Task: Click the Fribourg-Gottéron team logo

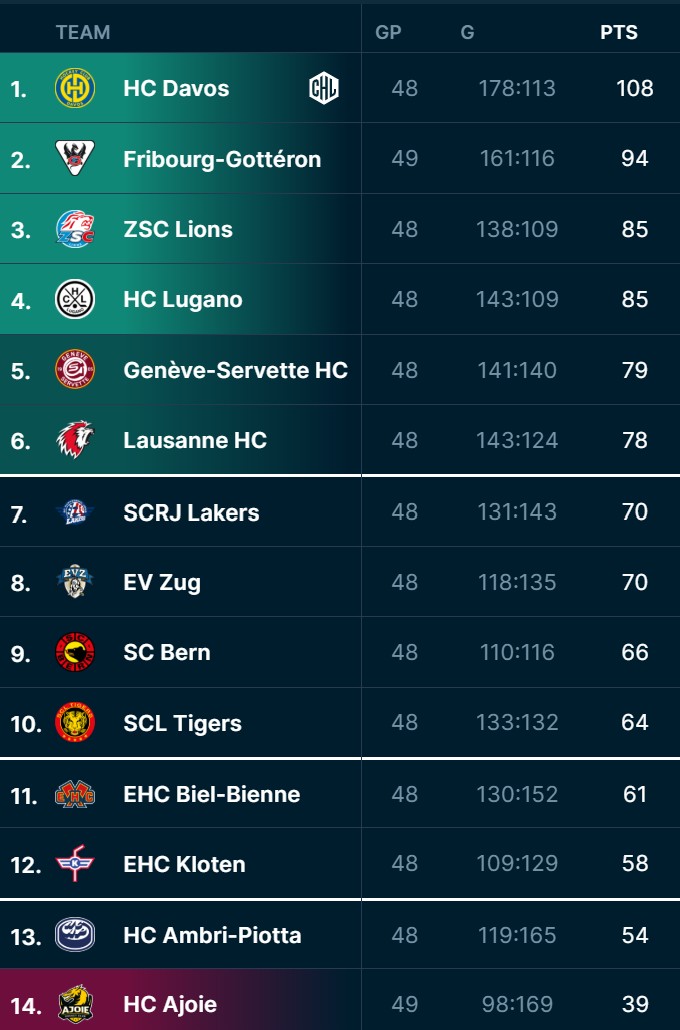Action: pos(75,159)
